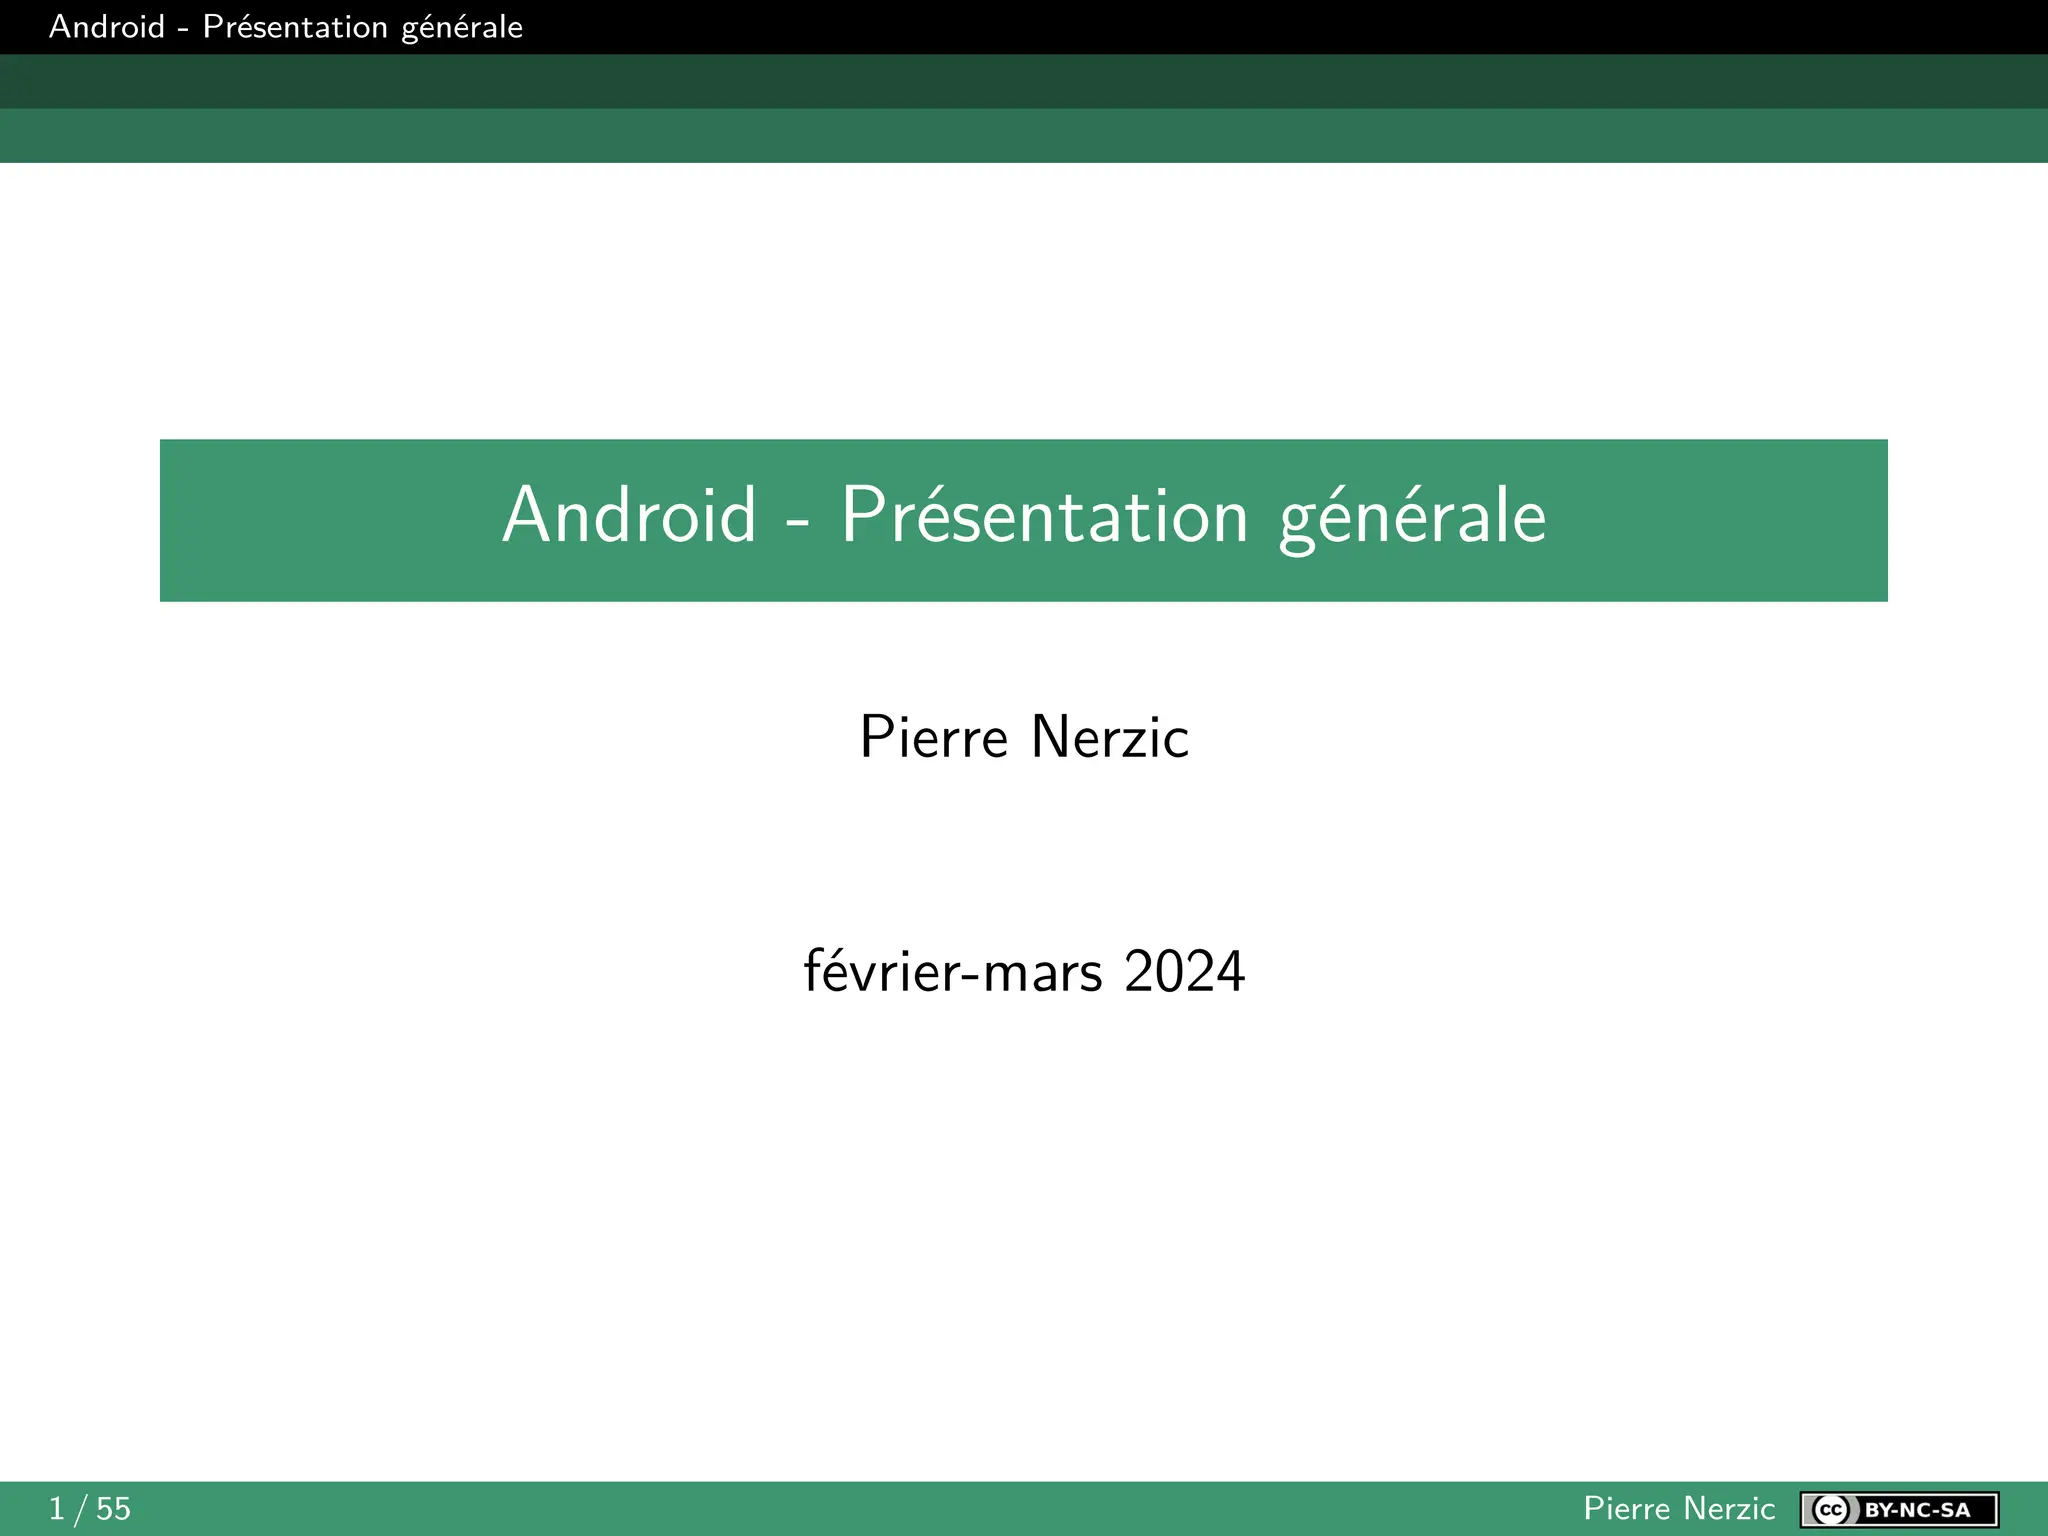Click the header title in the black top bar
Image resolution: width=2048 pixels, height=1536 pixels.
click(285, 27)
